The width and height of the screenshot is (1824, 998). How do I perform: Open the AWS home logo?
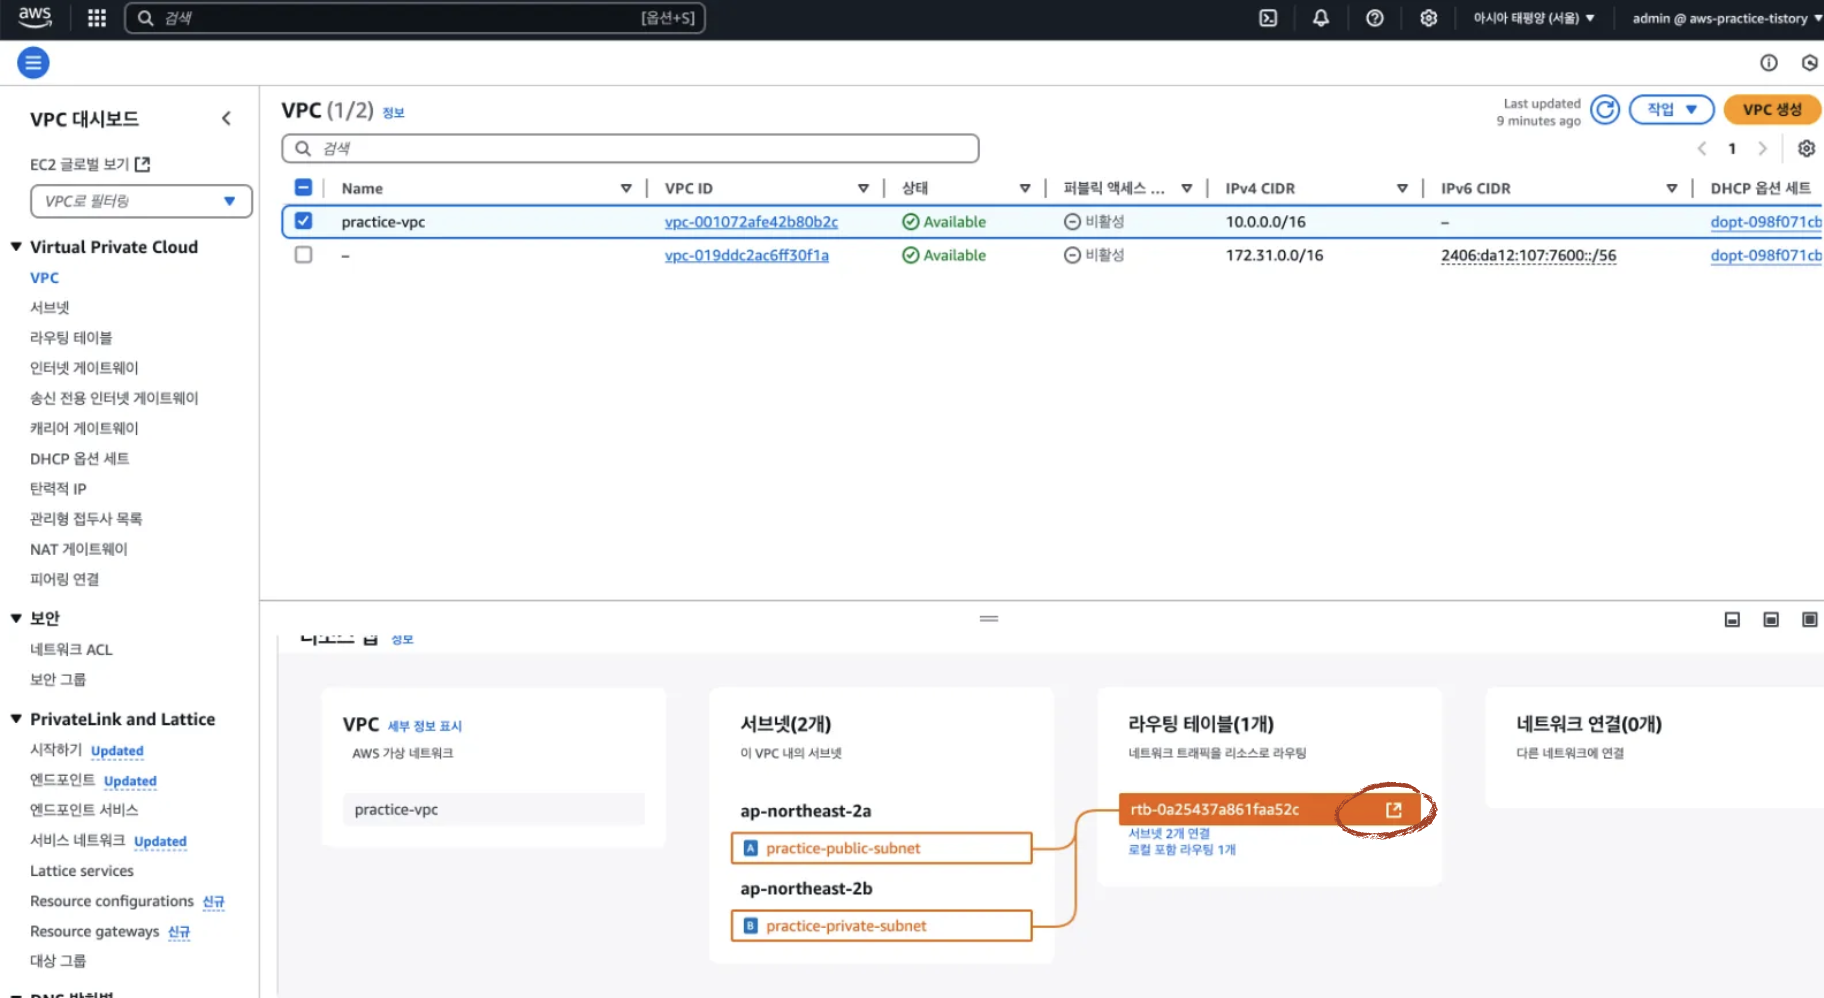35,17
